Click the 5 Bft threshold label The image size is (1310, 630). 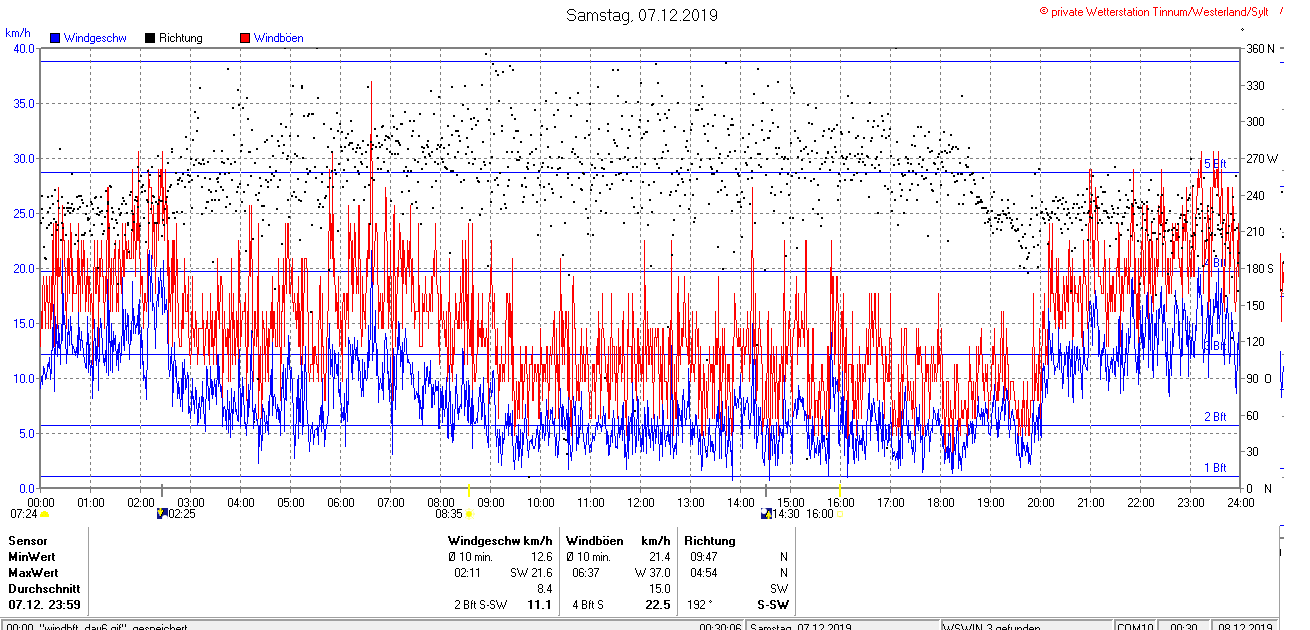(1214, 163)
